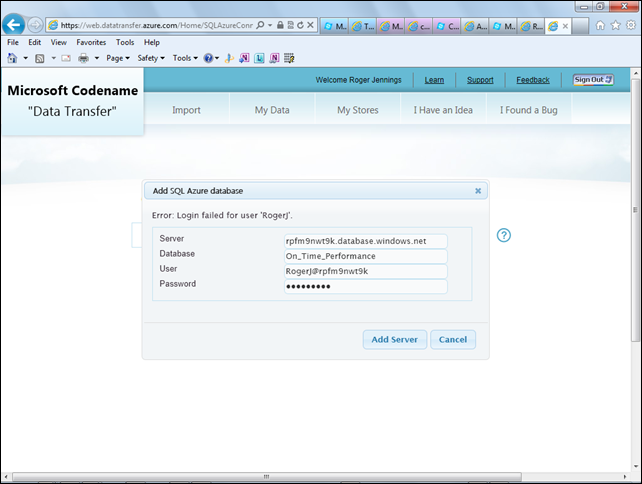Go back with the browser Back arrow
Screen dimensions: 642x484
tap(14, 25)
